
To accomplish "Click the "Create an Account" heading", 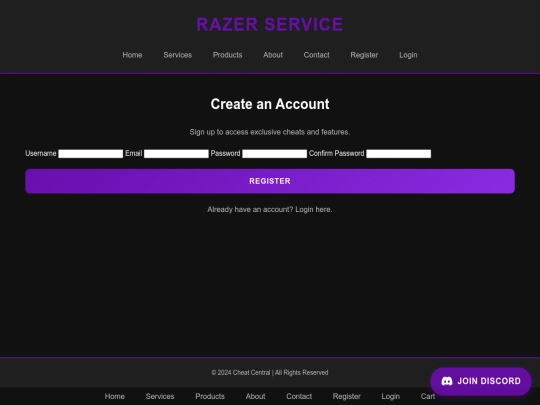I will pyautogui.click(x=270, y=104).
